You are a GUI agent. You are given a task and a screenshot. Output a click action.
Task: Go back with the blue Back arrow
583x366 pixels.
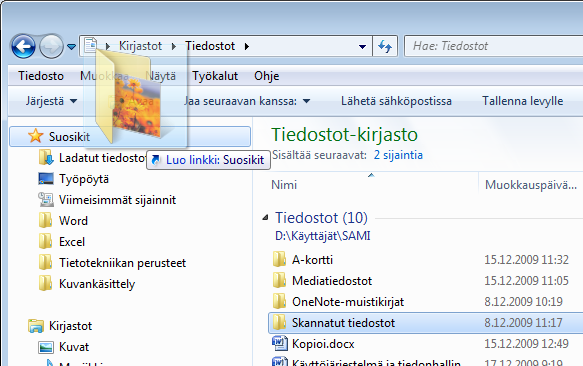23,46
